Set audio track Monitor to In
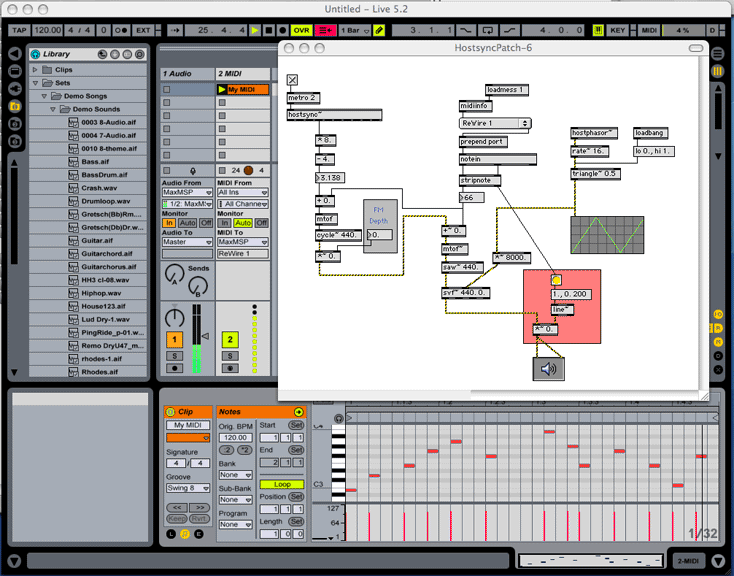The image size is (734, 576). tap(169, 223)
